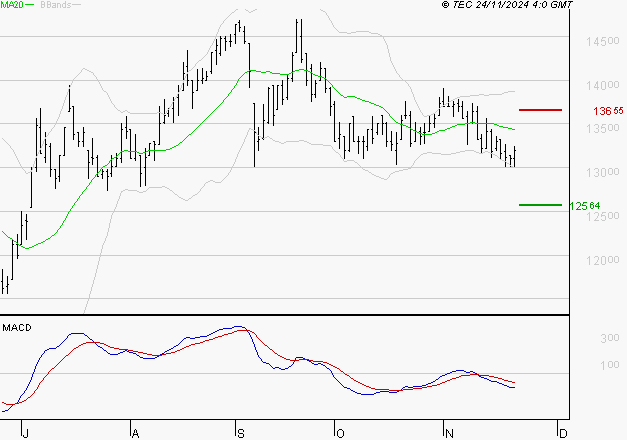627x440 pixels.
Task: Click the MA20 legend label
Action: [x=11, y=5]
